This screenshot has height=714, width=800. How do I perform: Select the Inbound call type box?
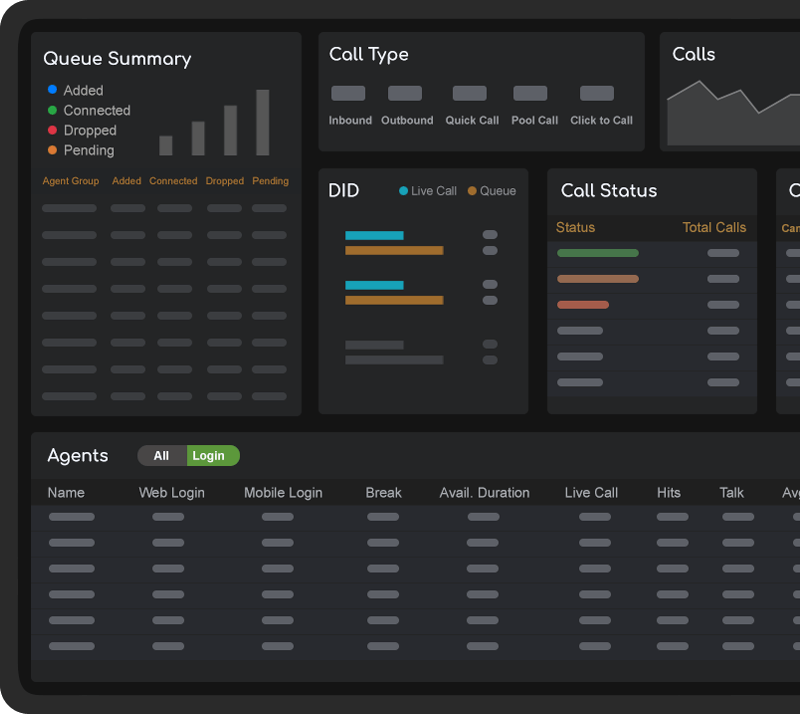click(x=348, y=93)
